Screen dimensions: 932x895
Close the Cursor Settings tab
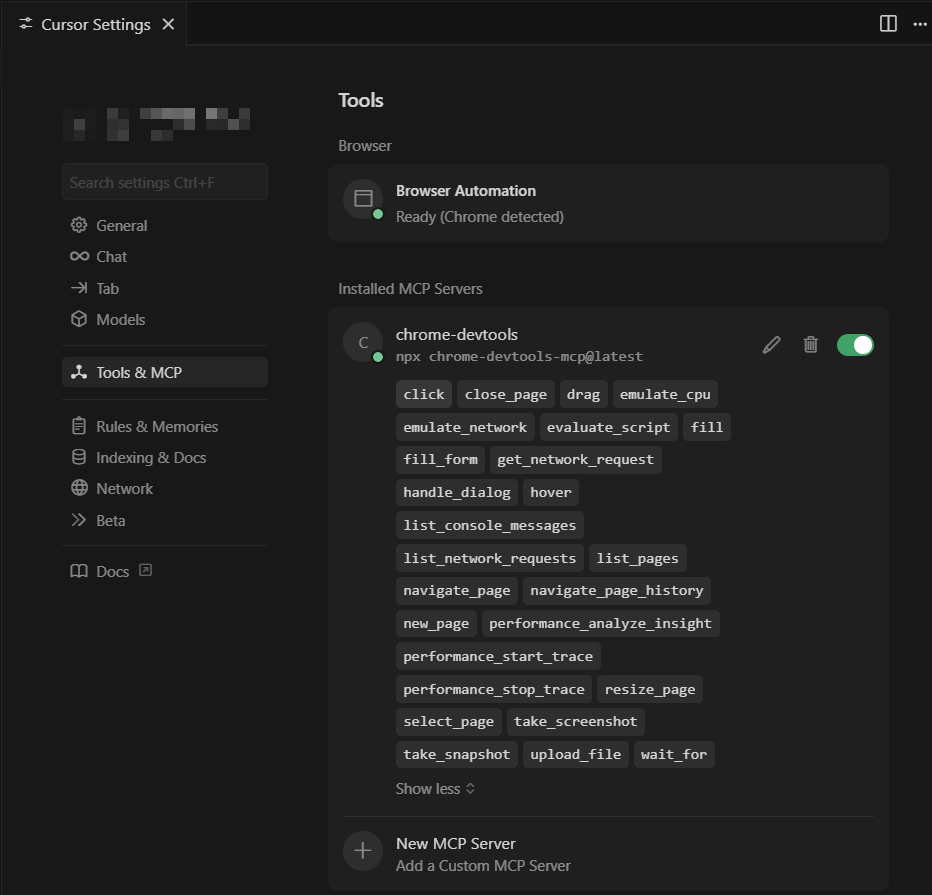(x=168, y=24)
